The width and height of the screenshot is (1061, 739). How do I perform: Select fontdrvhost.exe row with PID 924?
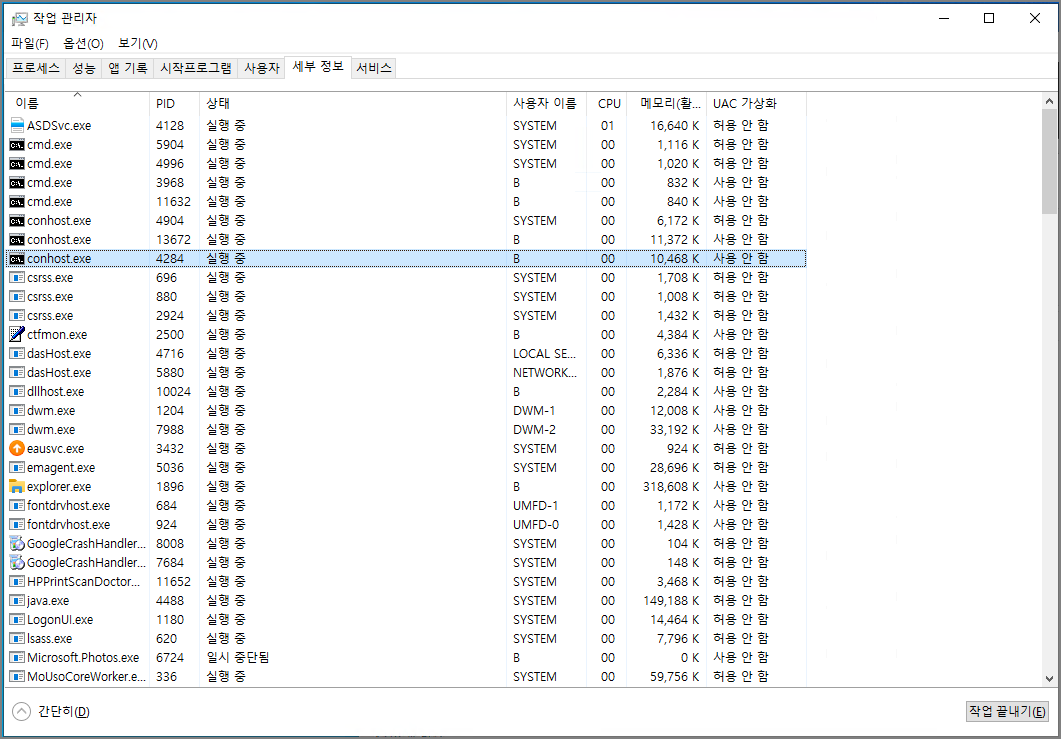coord(406,524)
